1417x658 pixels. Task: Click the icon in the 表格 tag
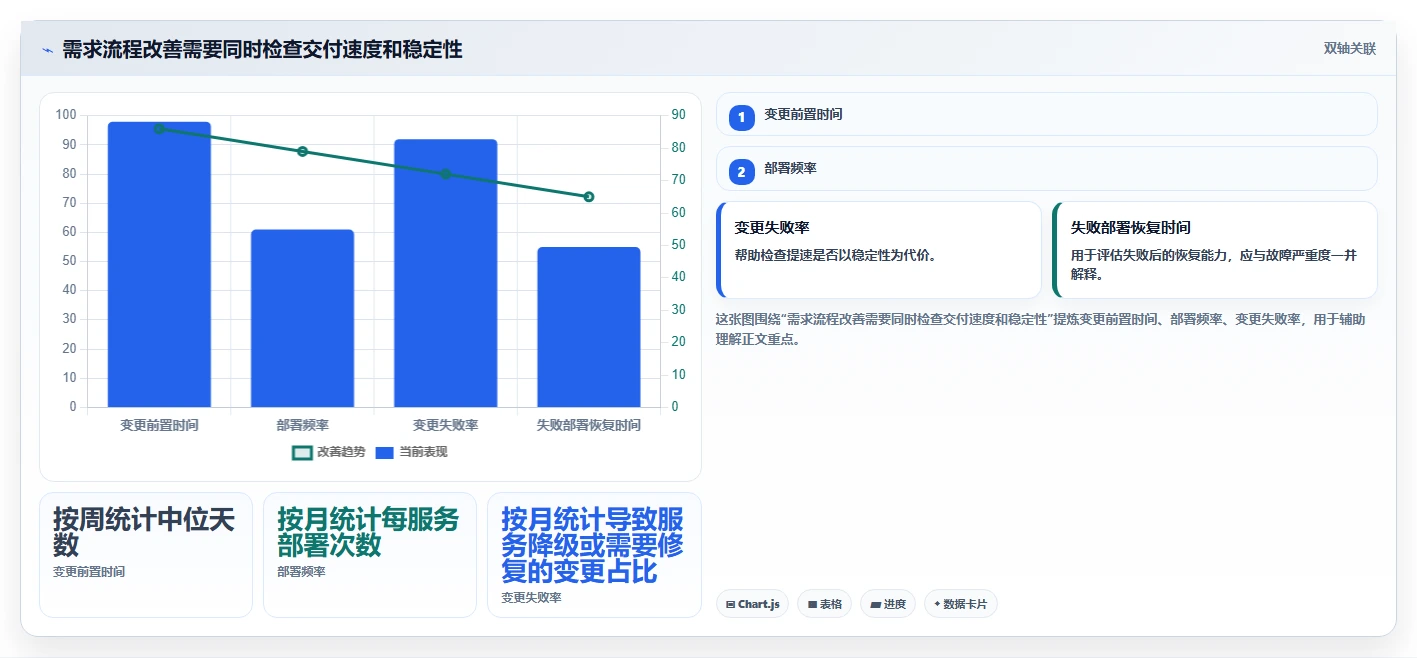click(812, 604)
